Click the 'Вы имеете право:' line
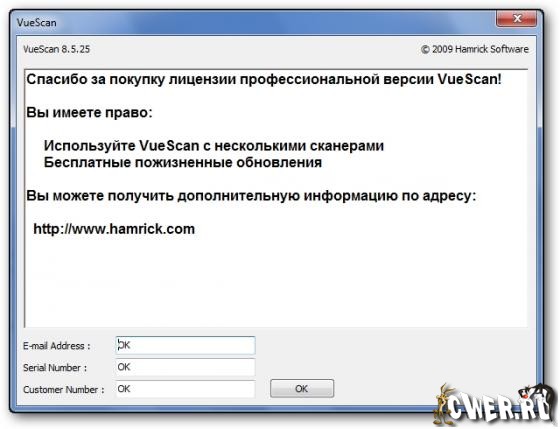This screenshot has width=560, height=429. 89,113
